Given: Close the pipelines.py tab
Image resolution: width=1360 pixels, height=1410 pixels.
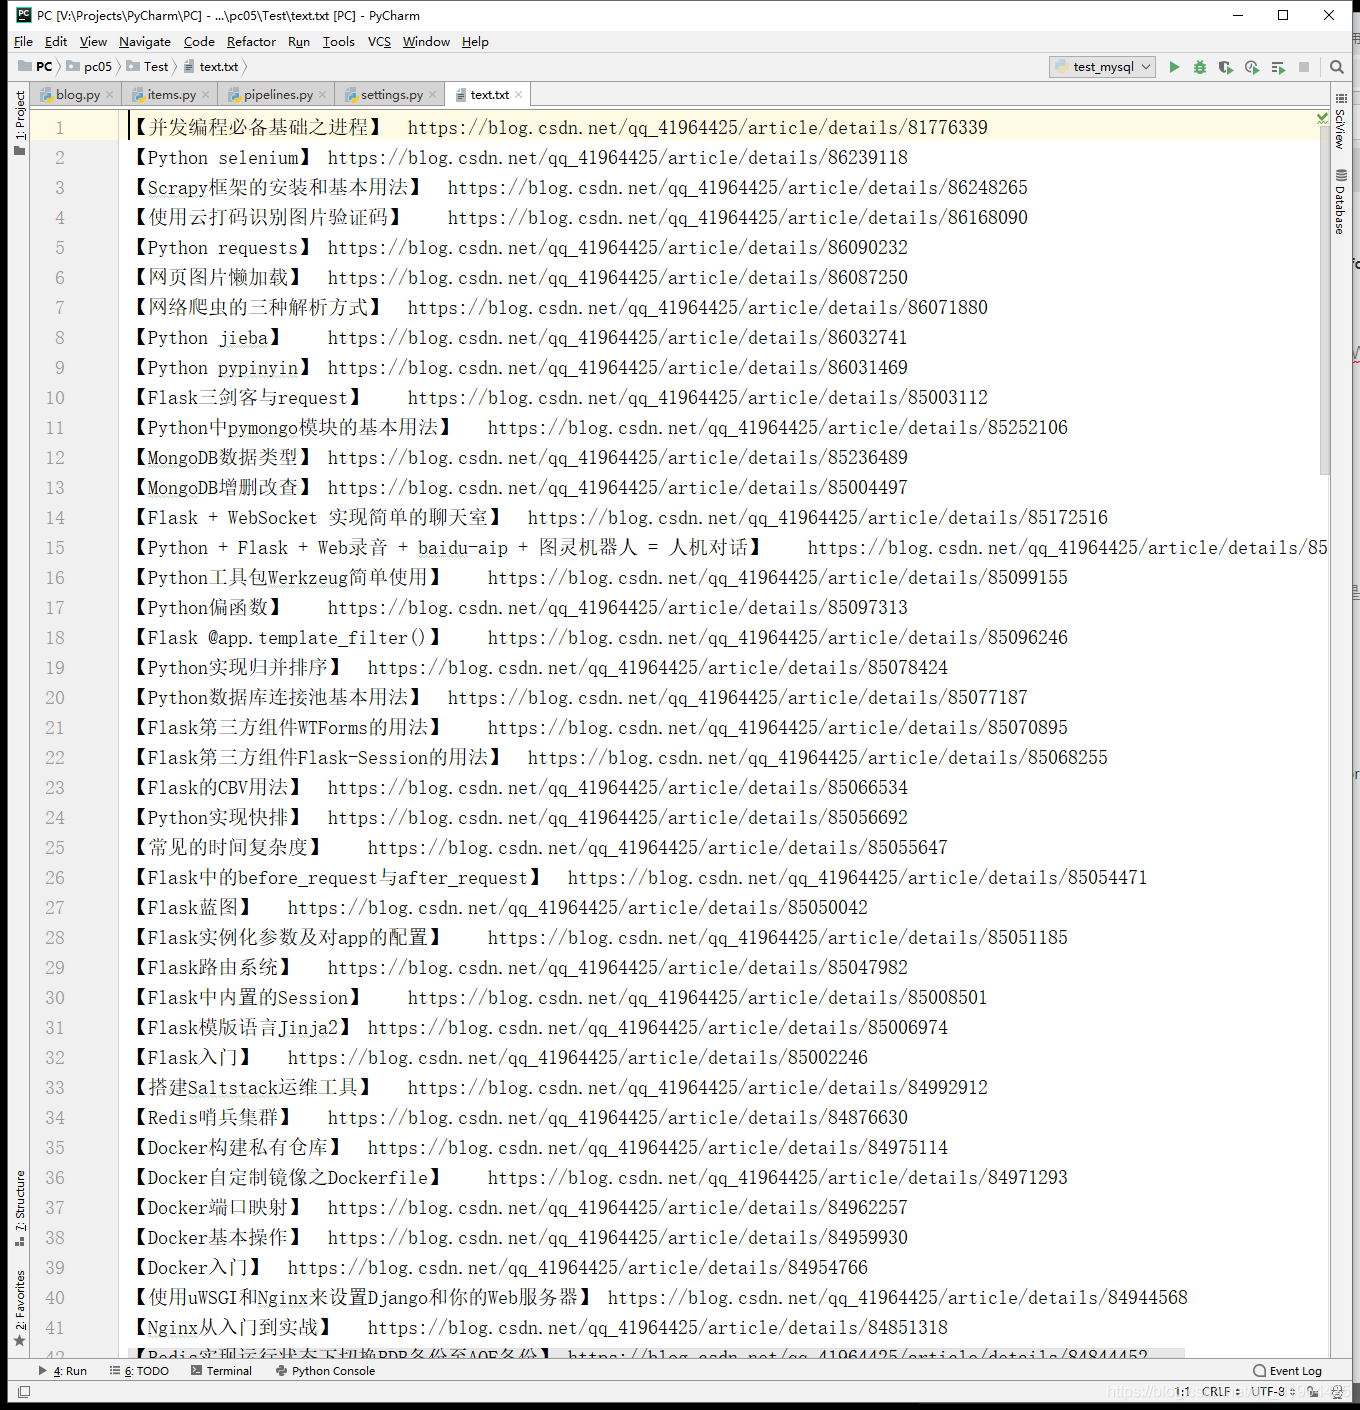Looking at the screenshot, I should [x=322, y=95].
